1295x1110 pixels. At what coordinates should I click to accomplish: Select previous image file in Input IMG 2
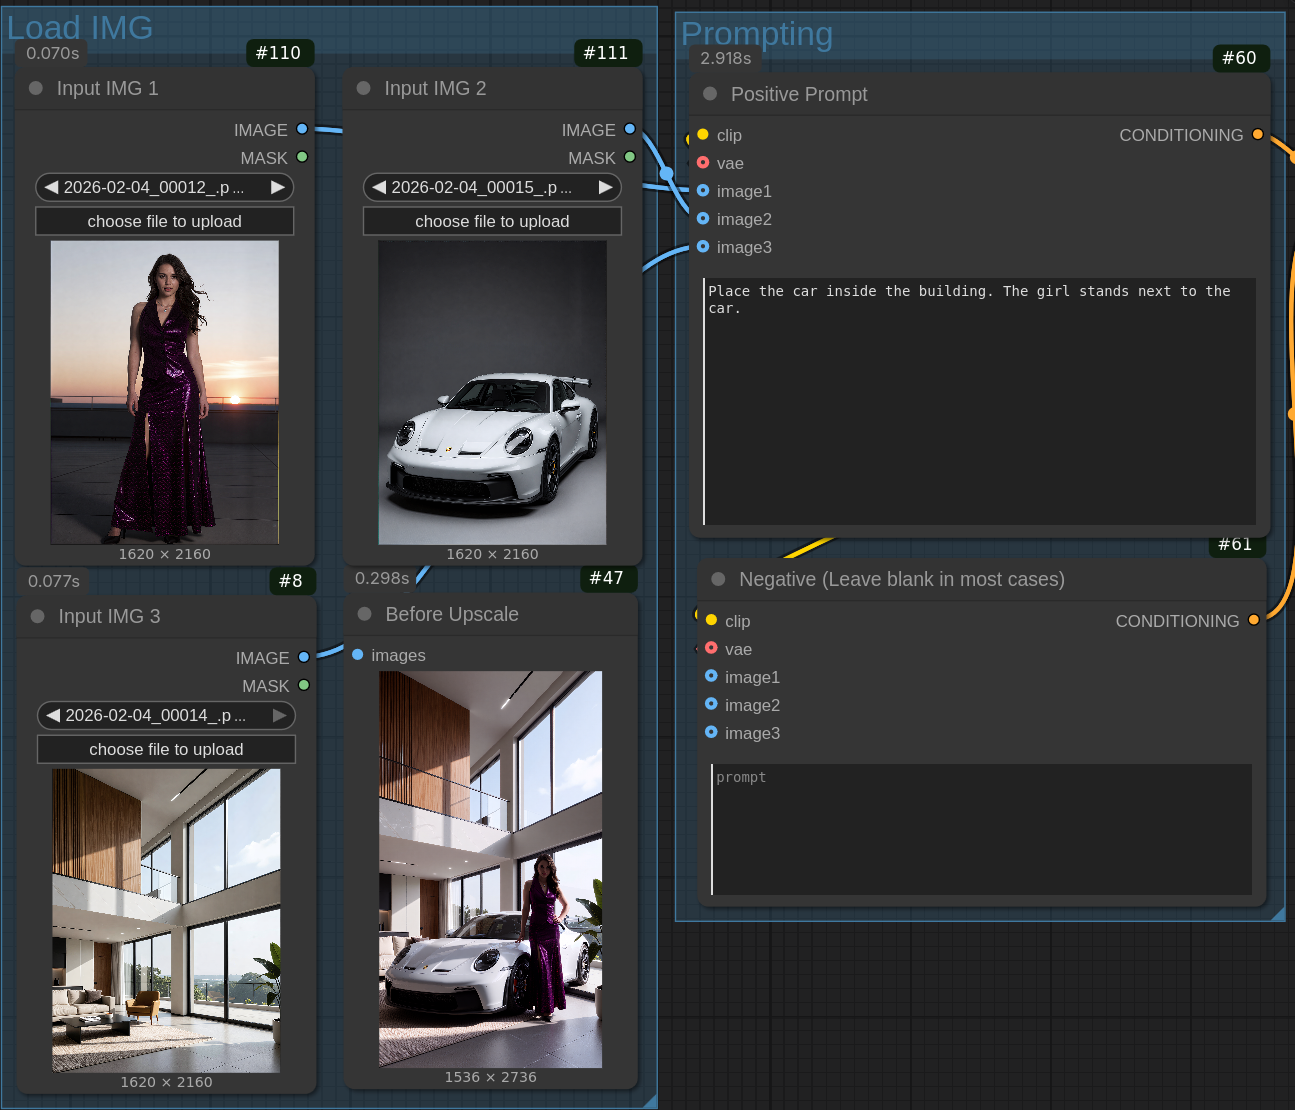tap(379, 187)
